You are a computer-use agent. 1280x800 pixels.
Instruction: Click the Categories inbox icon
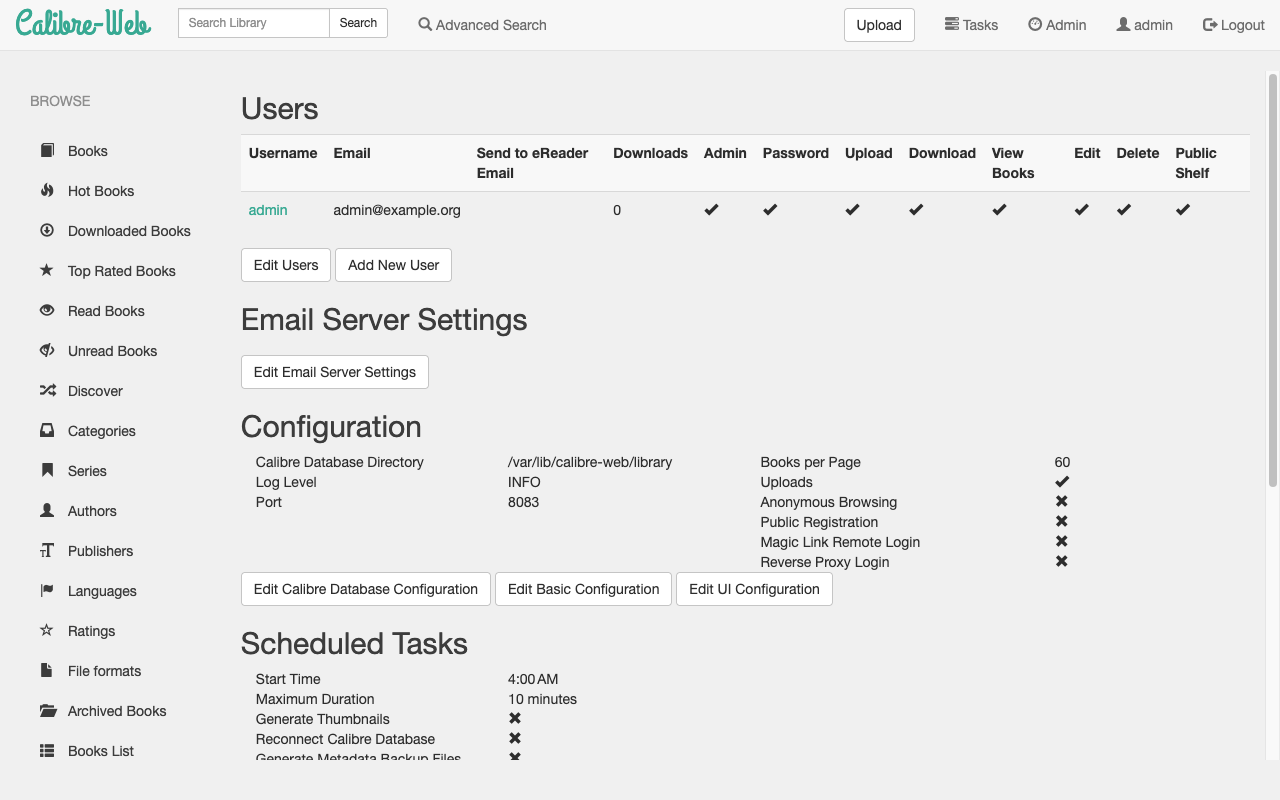click(47, 430)
